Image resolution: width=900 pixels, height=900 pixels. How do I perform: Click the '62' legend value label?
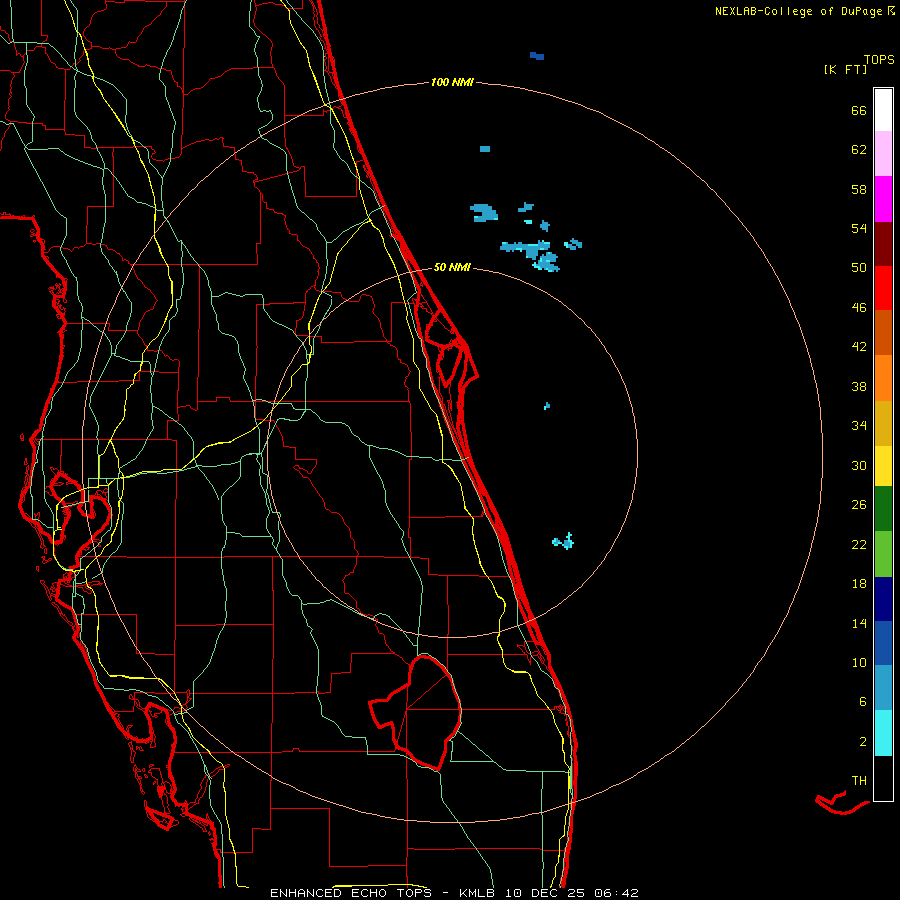859,150
